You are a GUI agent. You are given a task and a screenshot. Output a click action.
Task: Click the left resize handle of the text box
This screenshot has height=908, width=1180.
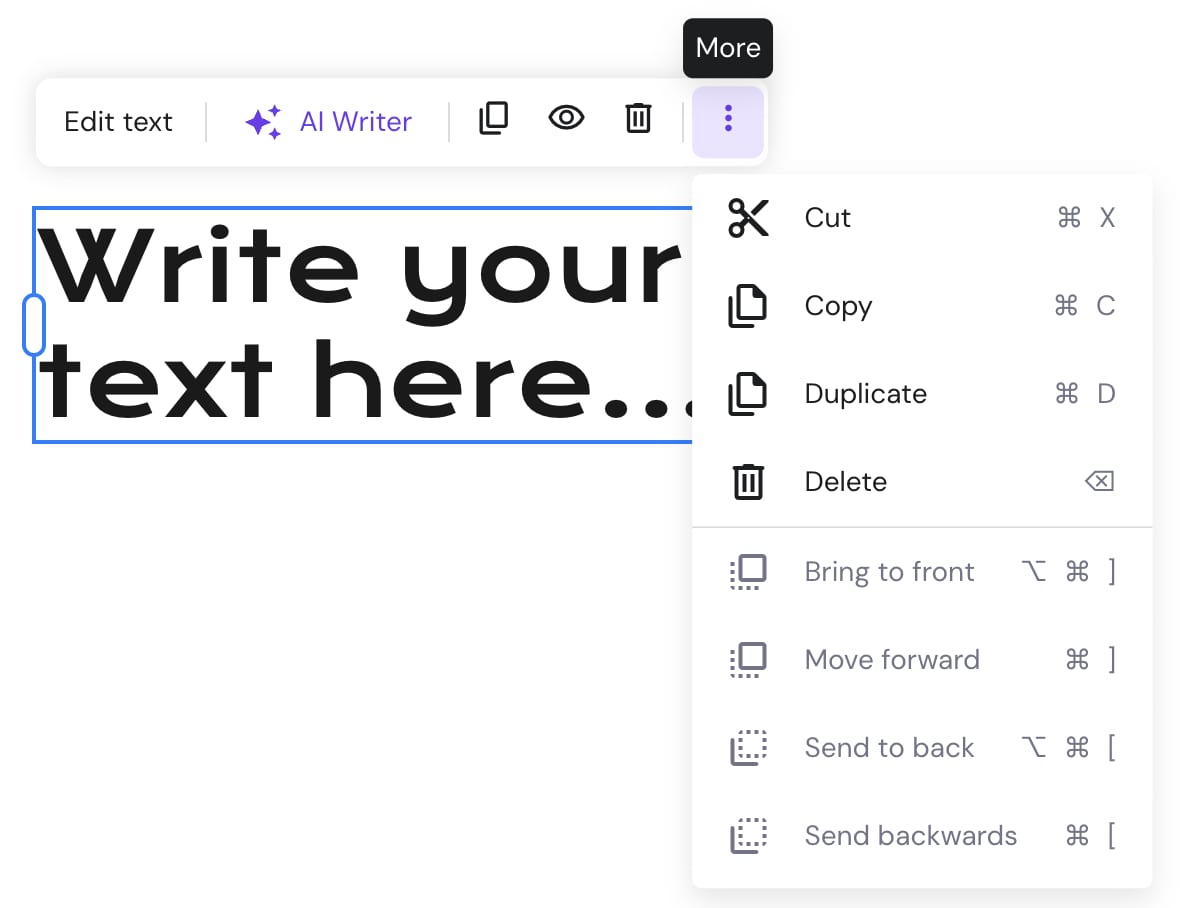pos(34,323)
